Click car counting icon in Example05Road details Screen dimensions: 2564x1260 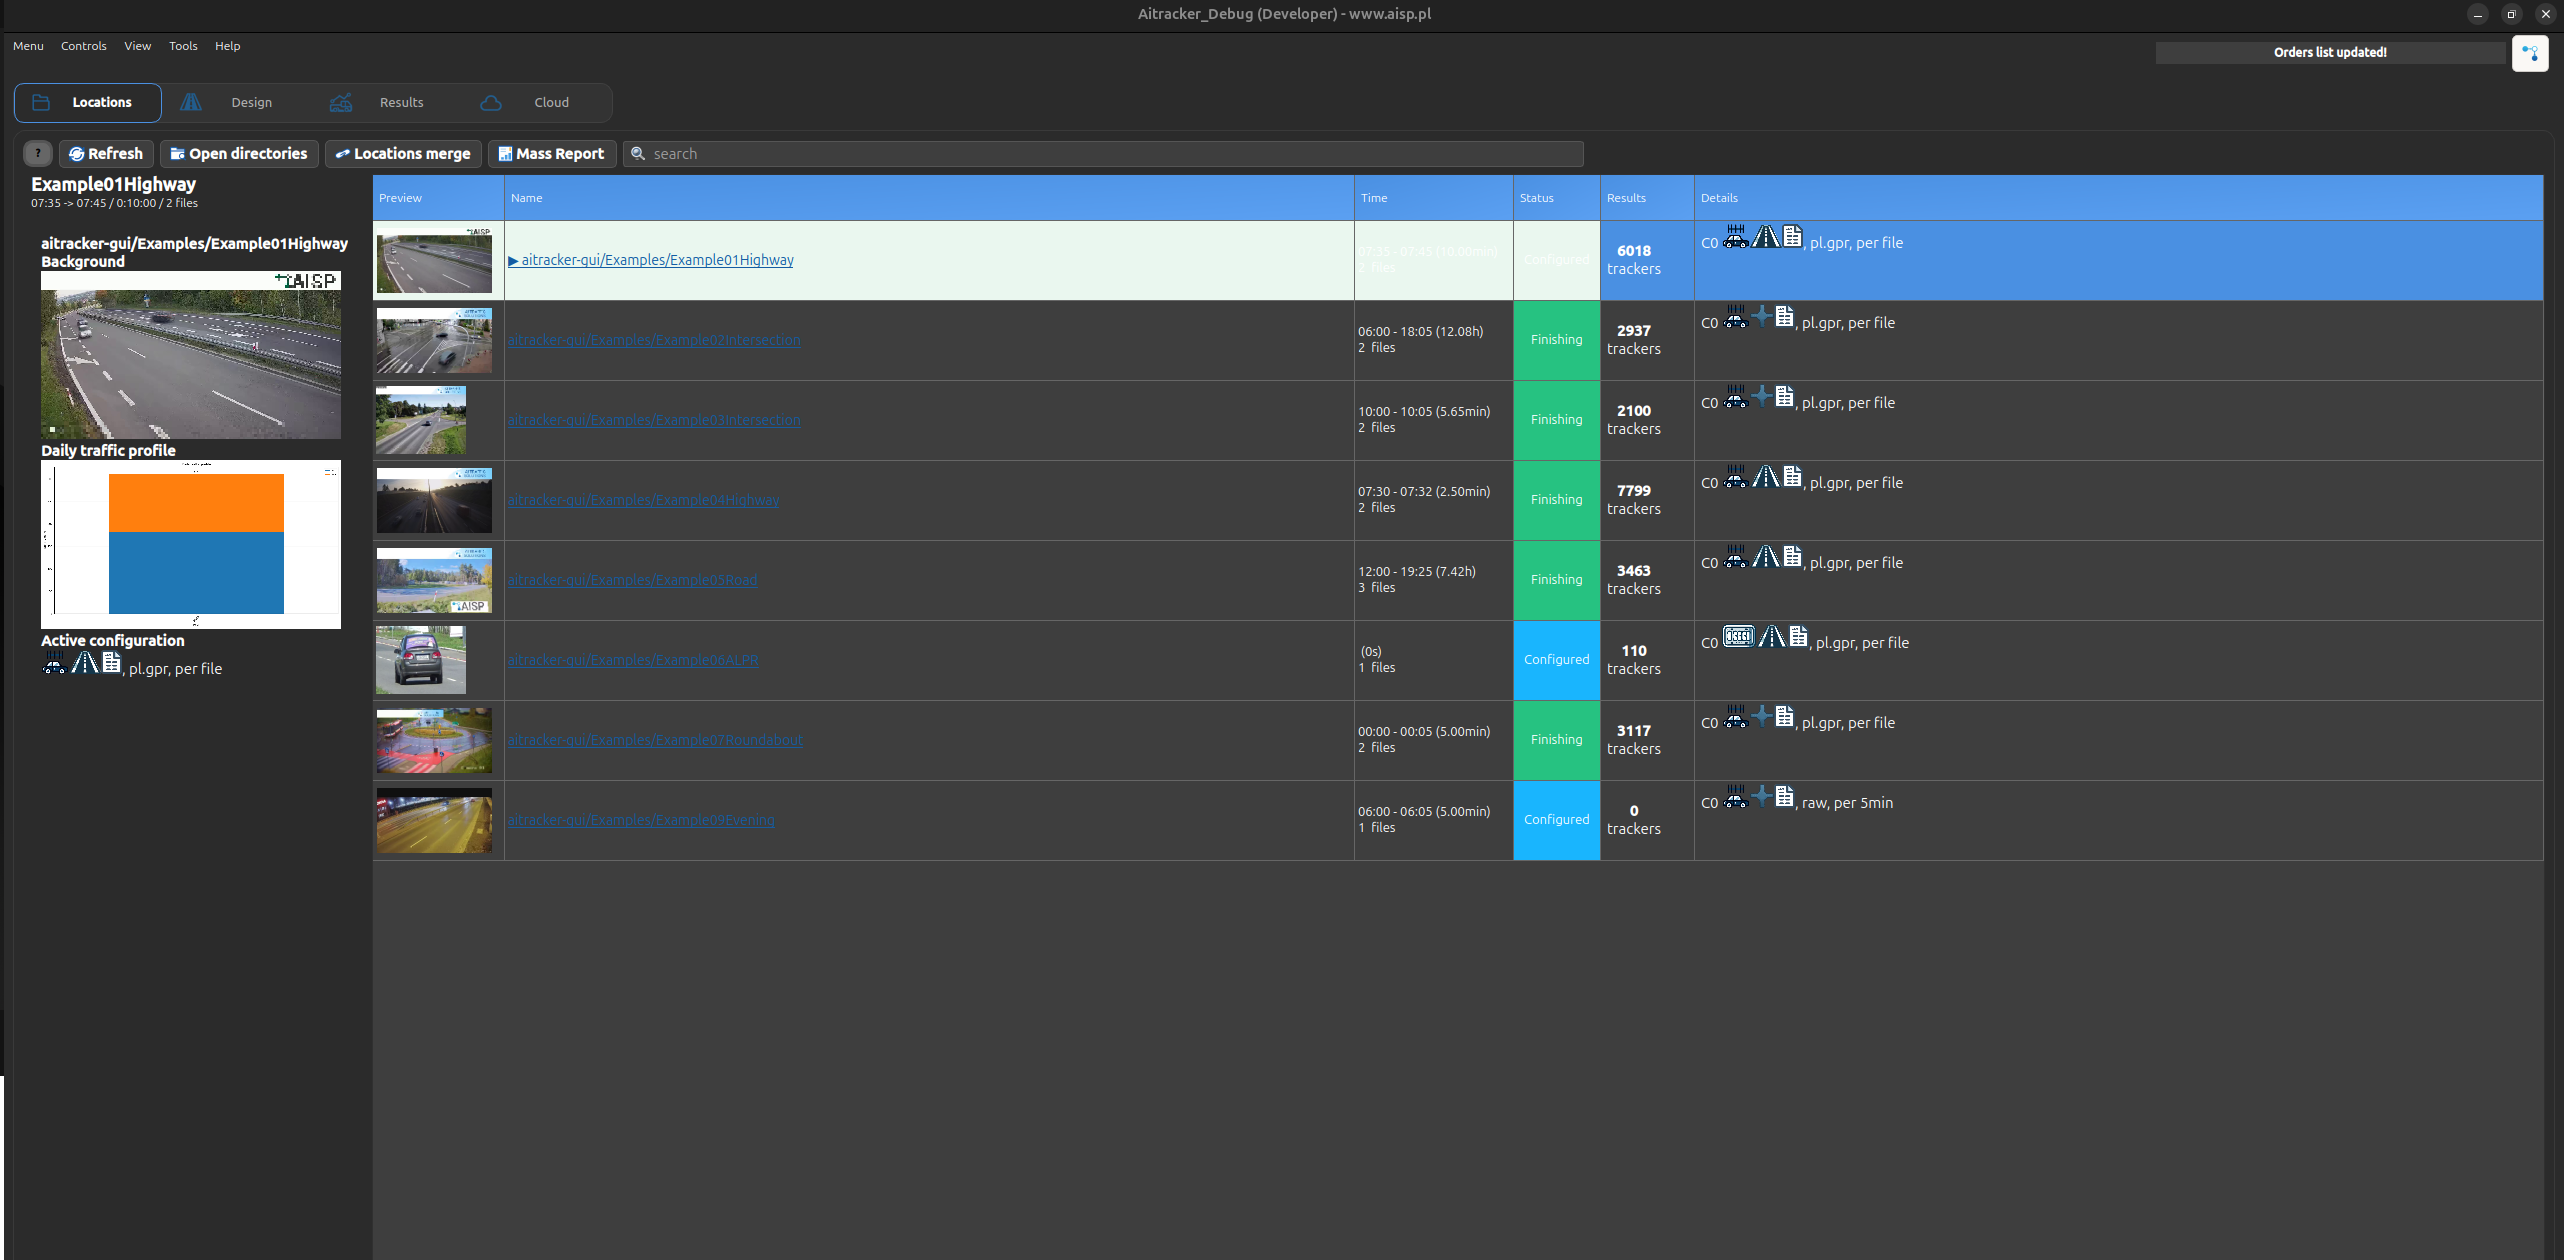tap(1736, 557)
